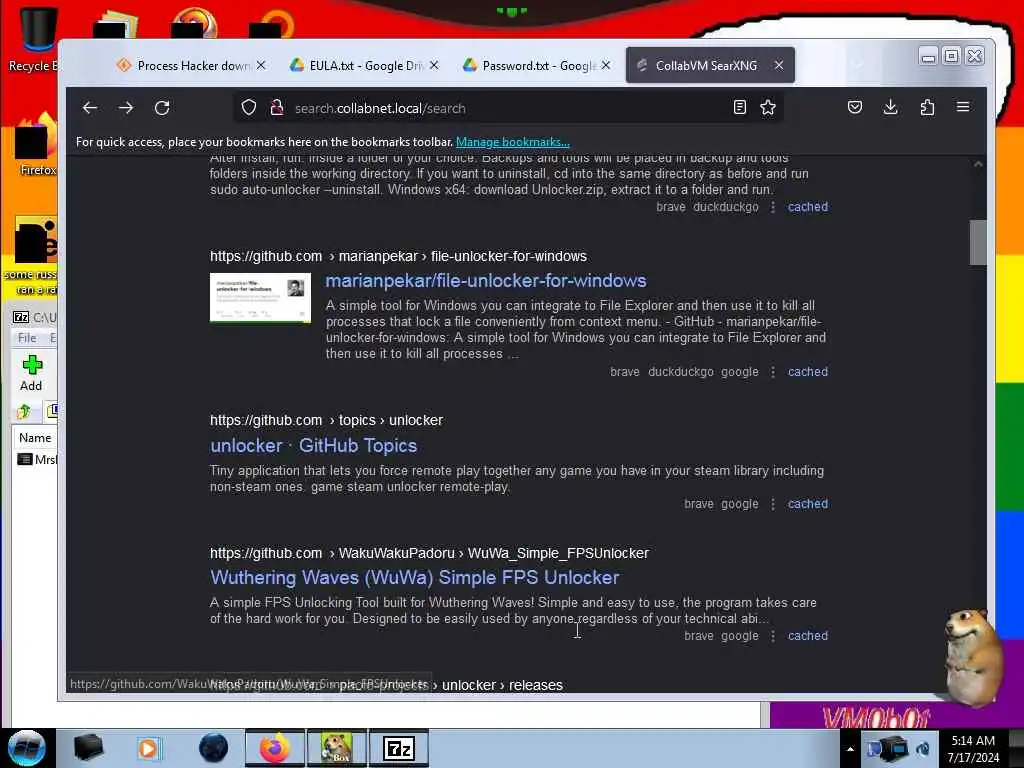Open the list all tabs dropdown

(859, 65)
